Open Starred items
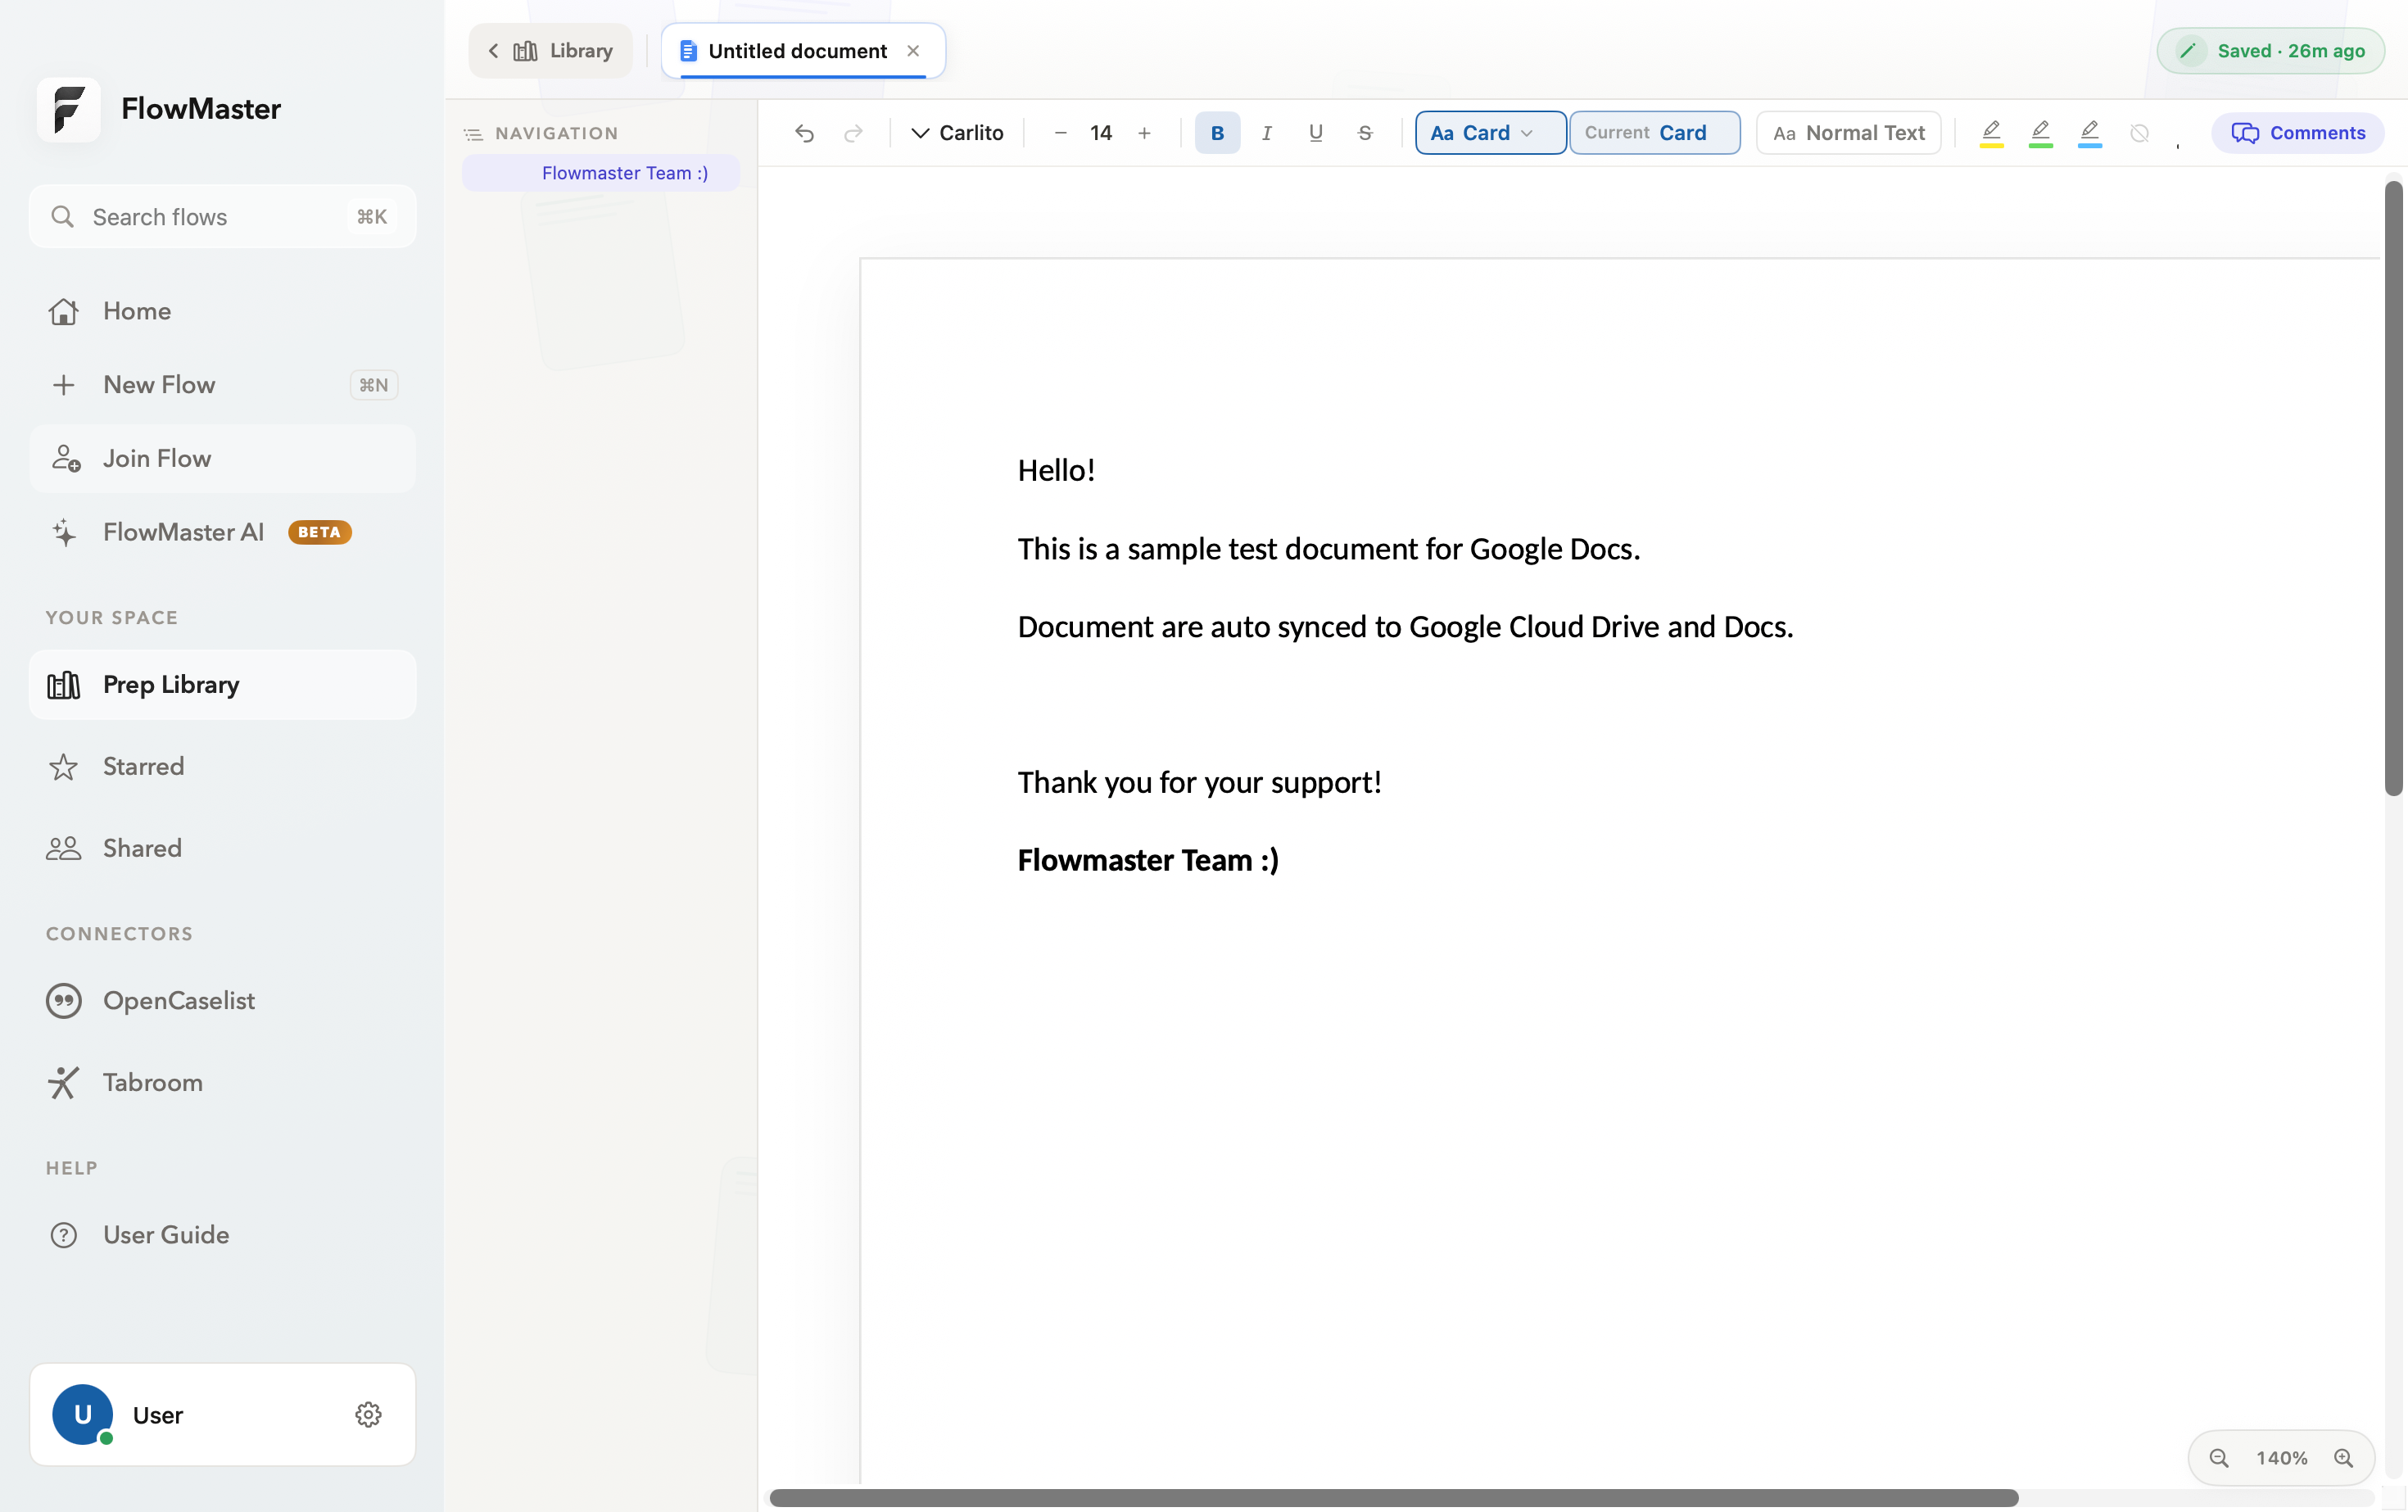This screenshot has width=2408, height=1512. 222,767
